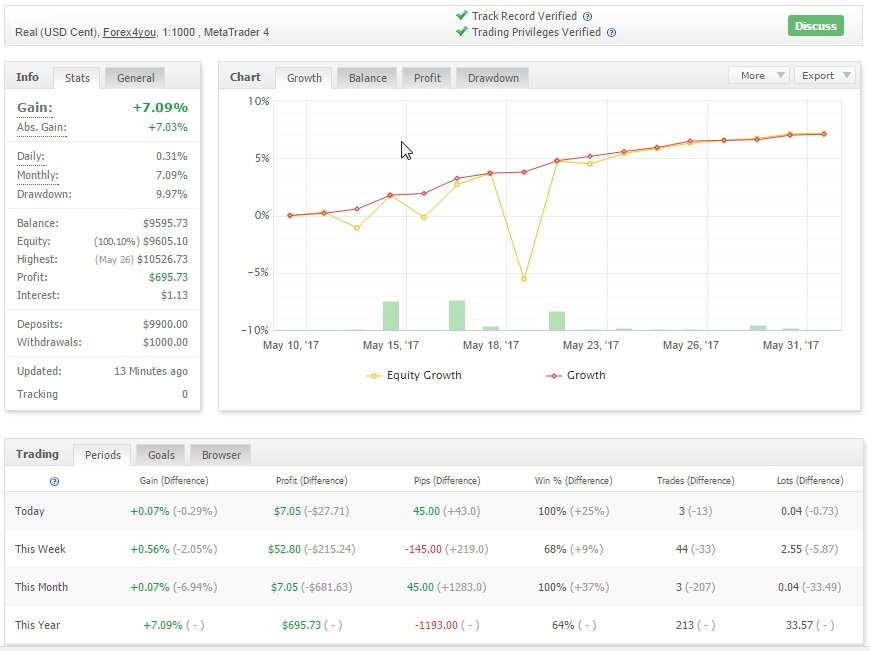Image resolution: width=870 pixels, height=651 pixels.
Task: Click help icon next to Track Record Verified
Action: pyautogui.click(x=587, y=17)
